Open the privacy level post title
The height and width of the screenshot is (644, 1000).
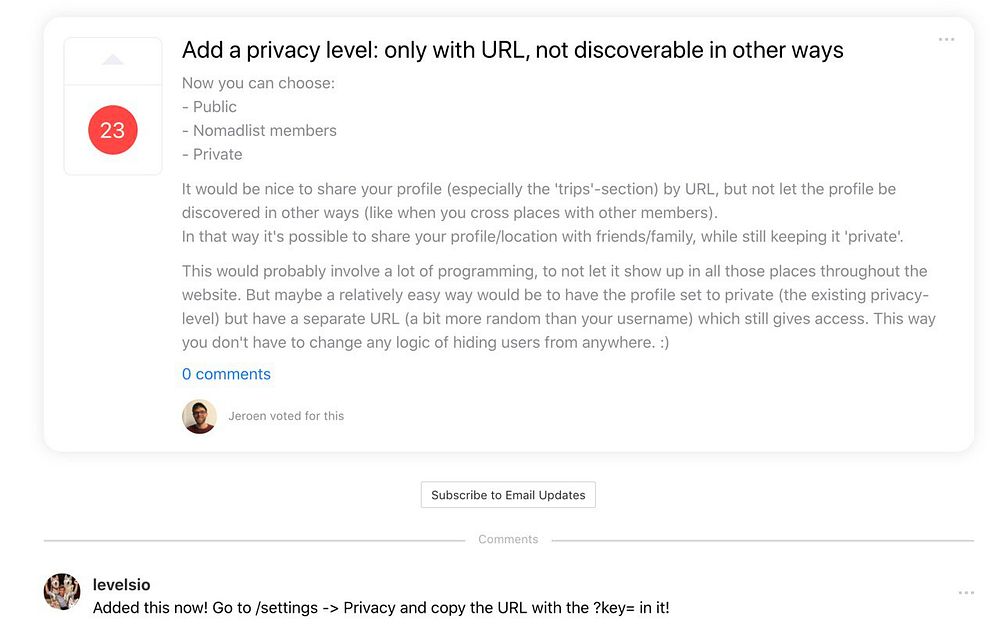click(512, 50)
